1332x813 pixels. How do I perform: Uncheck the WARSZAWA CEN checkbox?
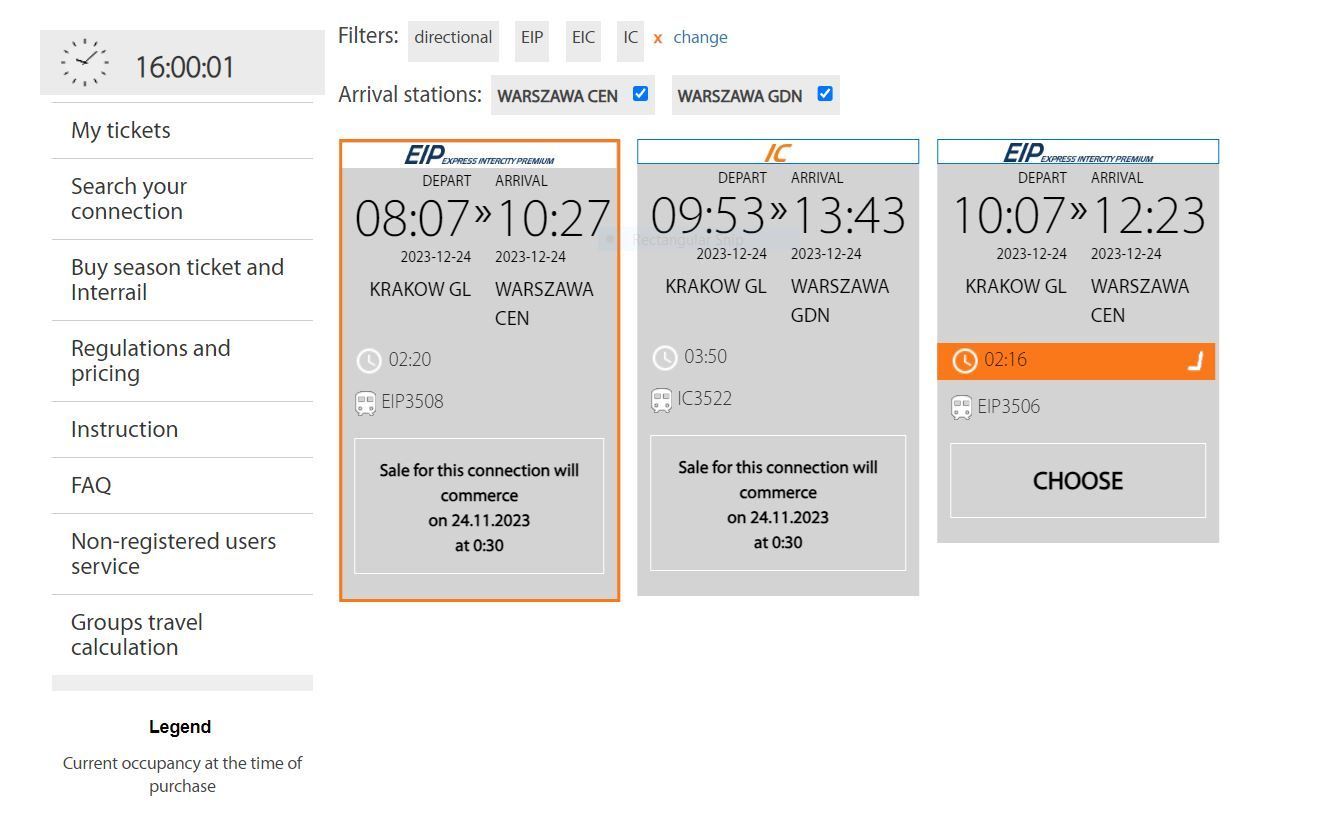coord(640,94)
